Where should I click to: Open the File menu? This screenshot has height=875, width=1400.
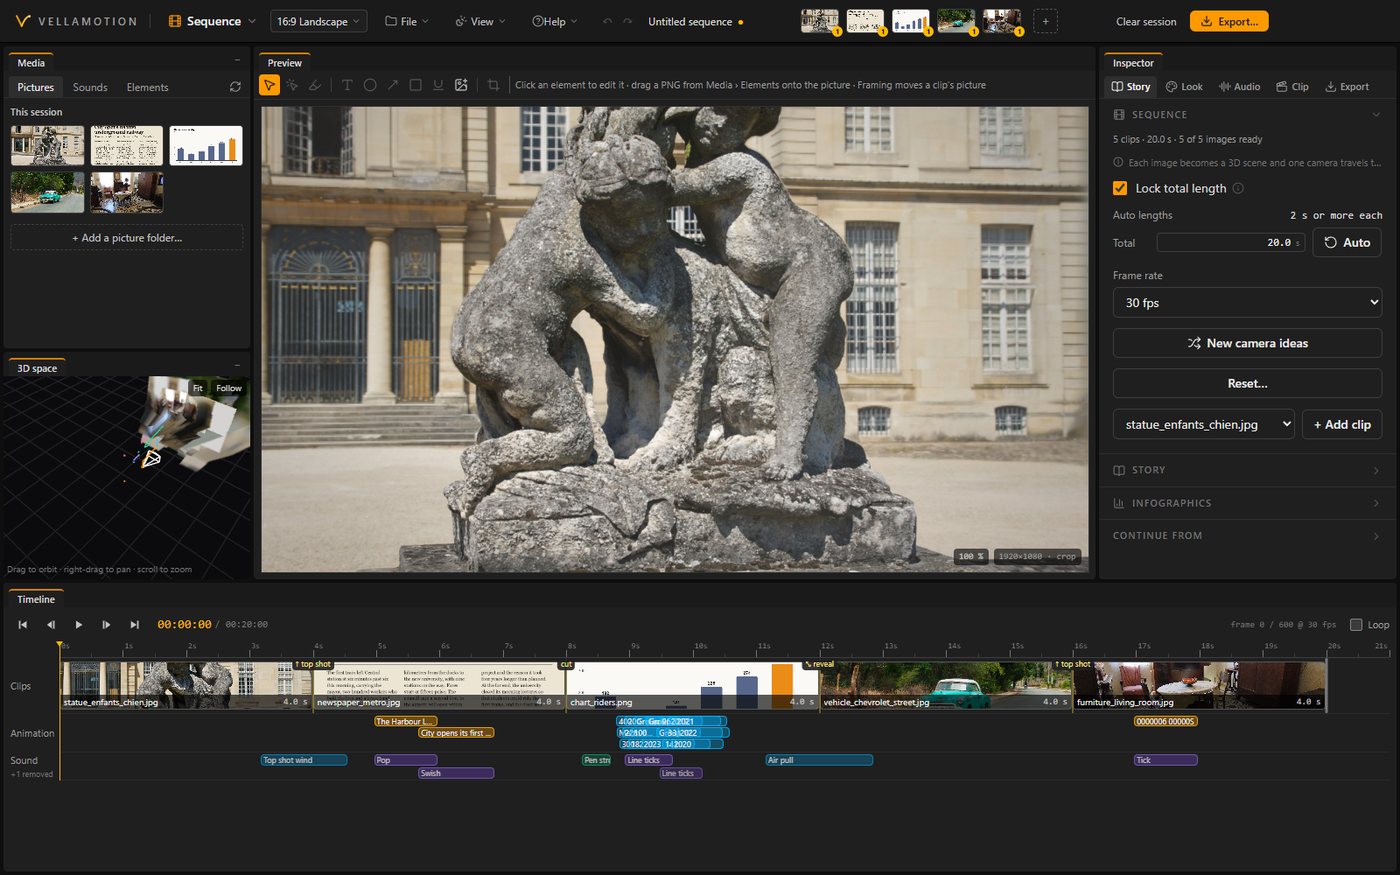tap(407, 21)
